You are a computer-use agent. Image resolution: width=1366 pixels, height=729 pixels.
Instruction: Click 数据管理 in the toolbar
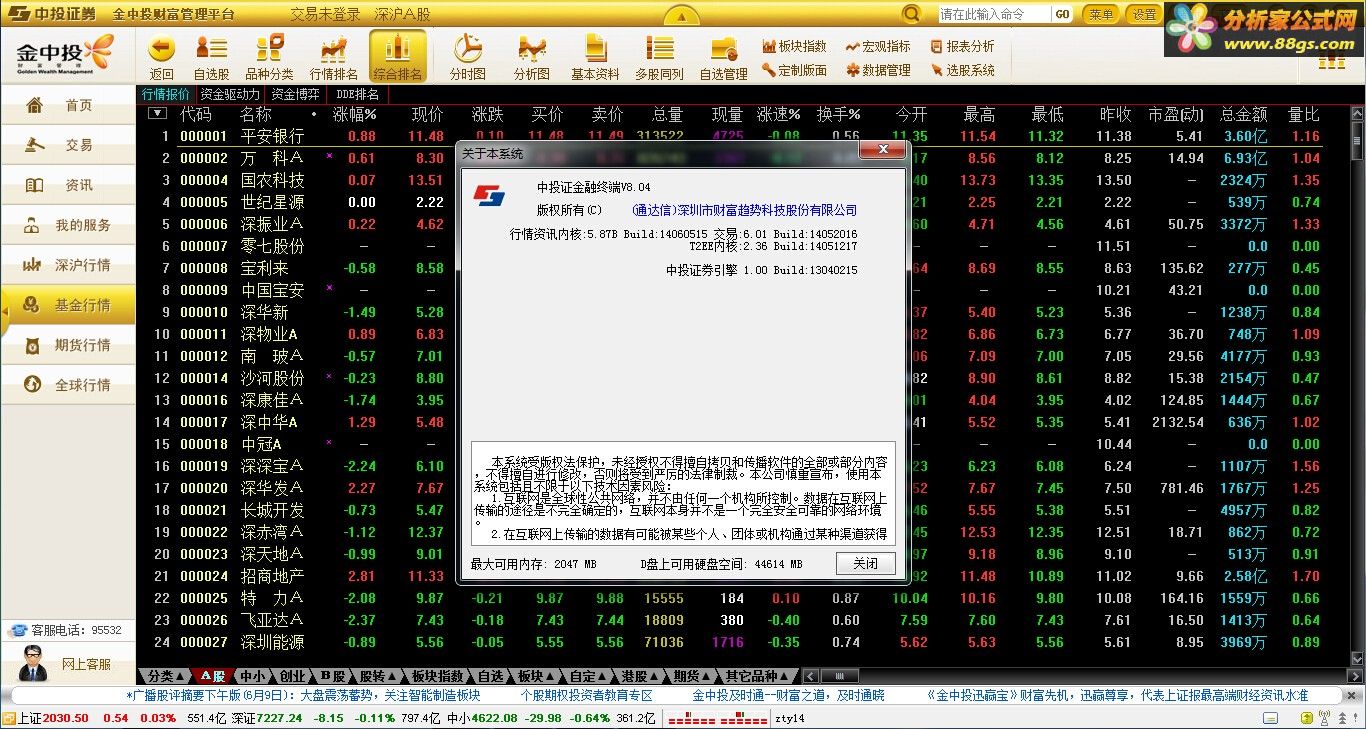click(x=878, y=70)
